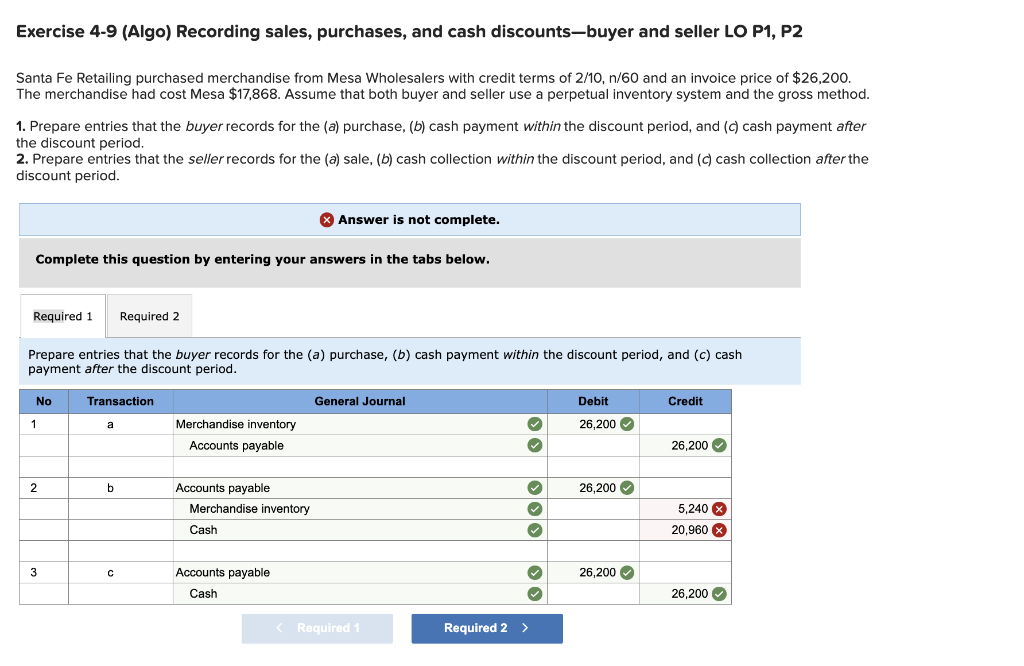The image size is (1024, 666).
Task: Click the green checkmark next to the Cash row in entry 2
Action: tap(535, 530)
